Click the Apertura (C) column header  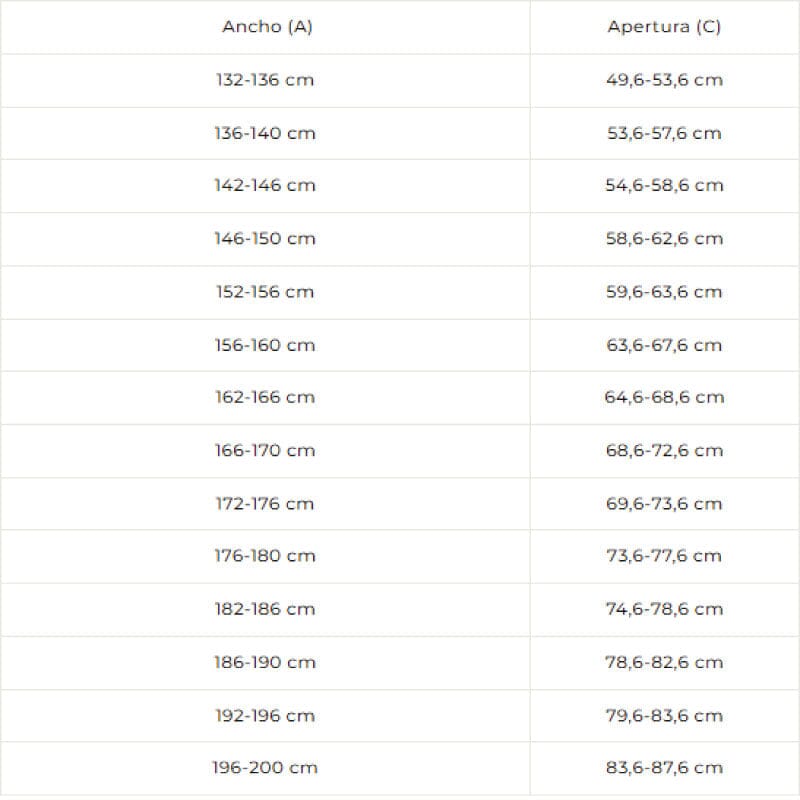pyautogui.click(x=664, y=27)
